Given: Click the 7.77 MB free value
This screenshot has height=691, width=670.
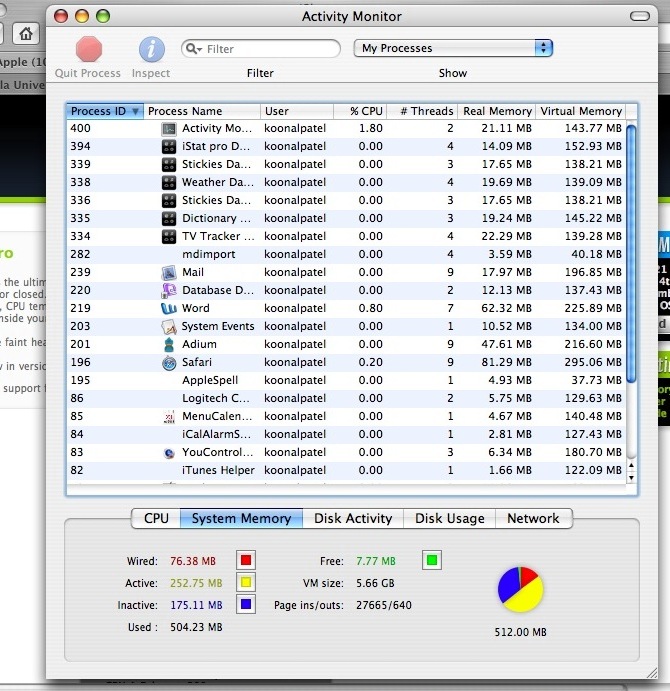Looking at the screenshot, I should click(x=376, y=561).
